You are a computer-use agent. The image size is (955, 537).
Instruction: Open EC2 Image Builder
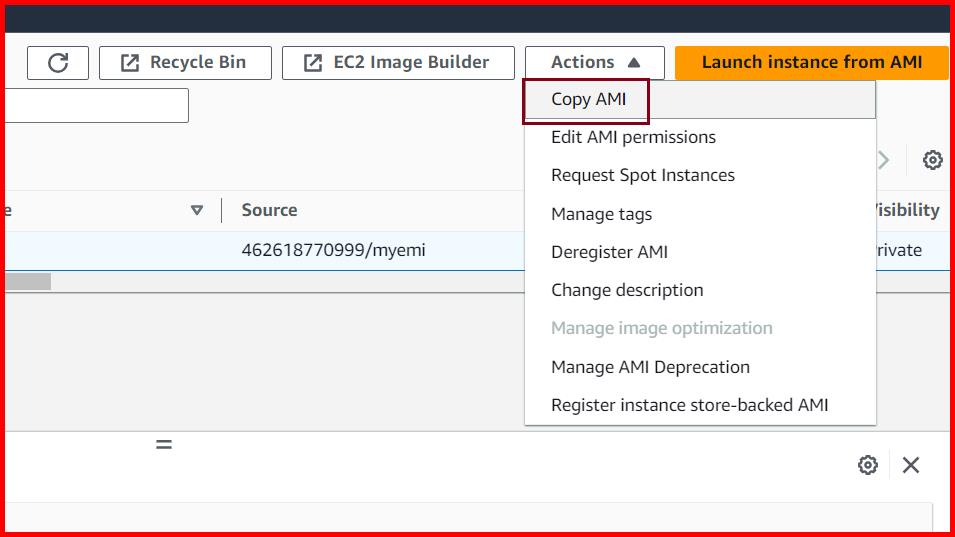(x=398, y=63)
